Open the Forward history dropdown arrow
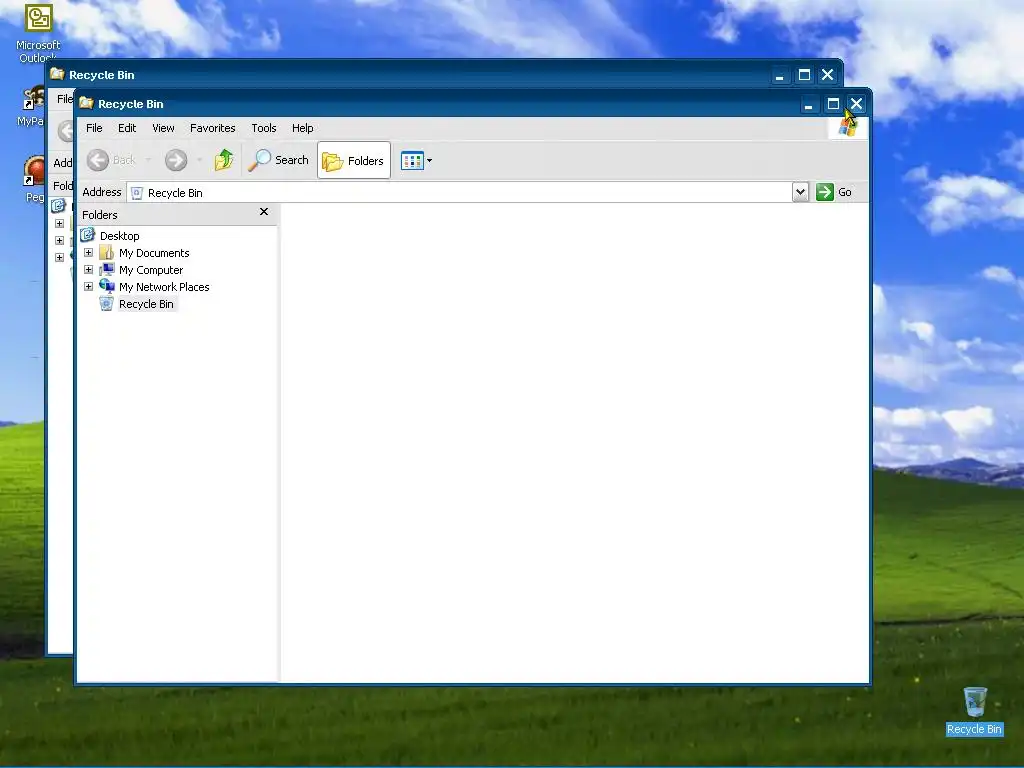The height and width of the screenshot is (768, 1024). pos(199,160)
